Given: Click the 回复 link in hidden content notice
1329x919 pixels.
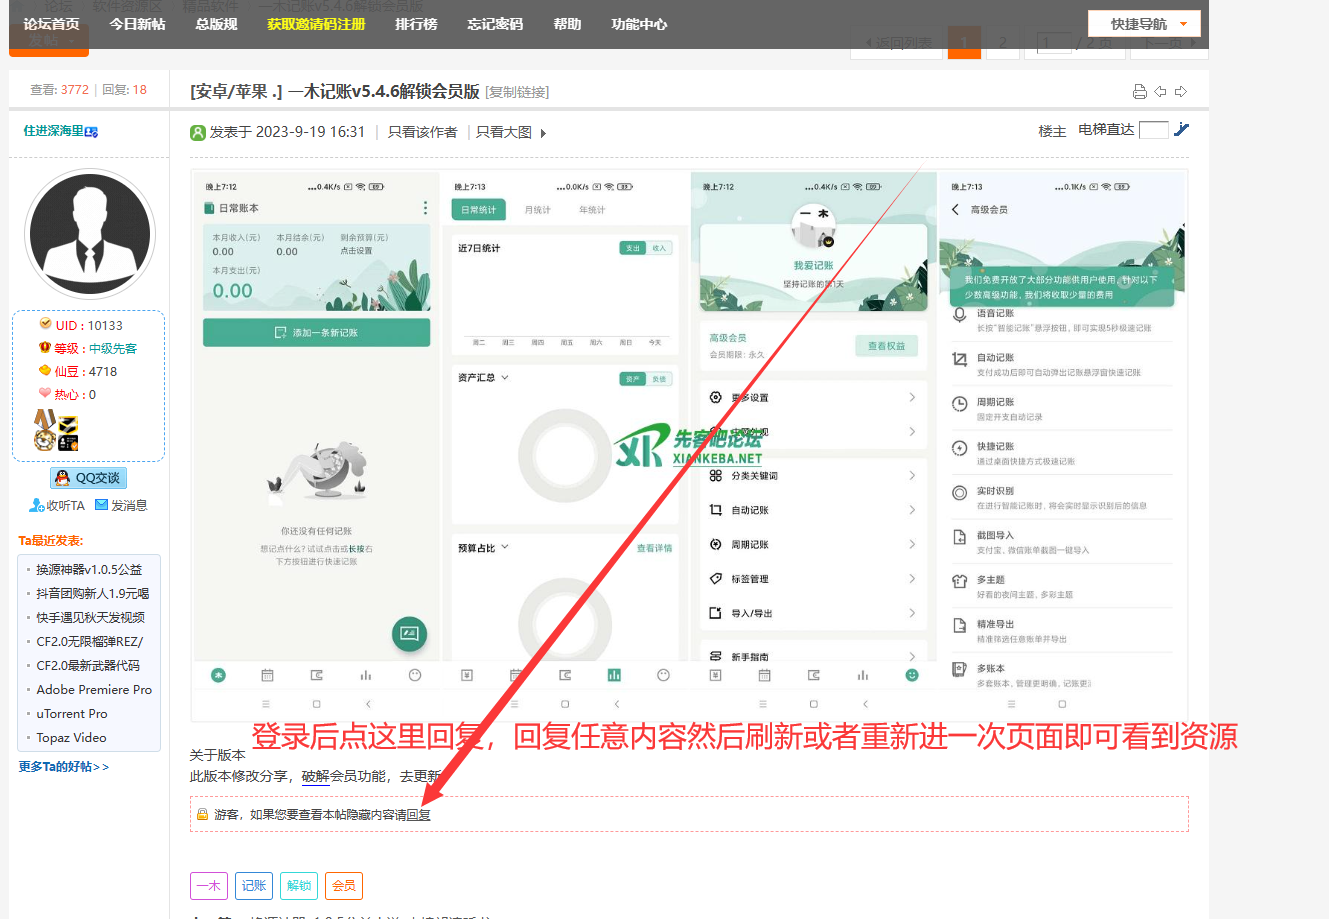Looking at the screenshot, I should pos(419,815).
